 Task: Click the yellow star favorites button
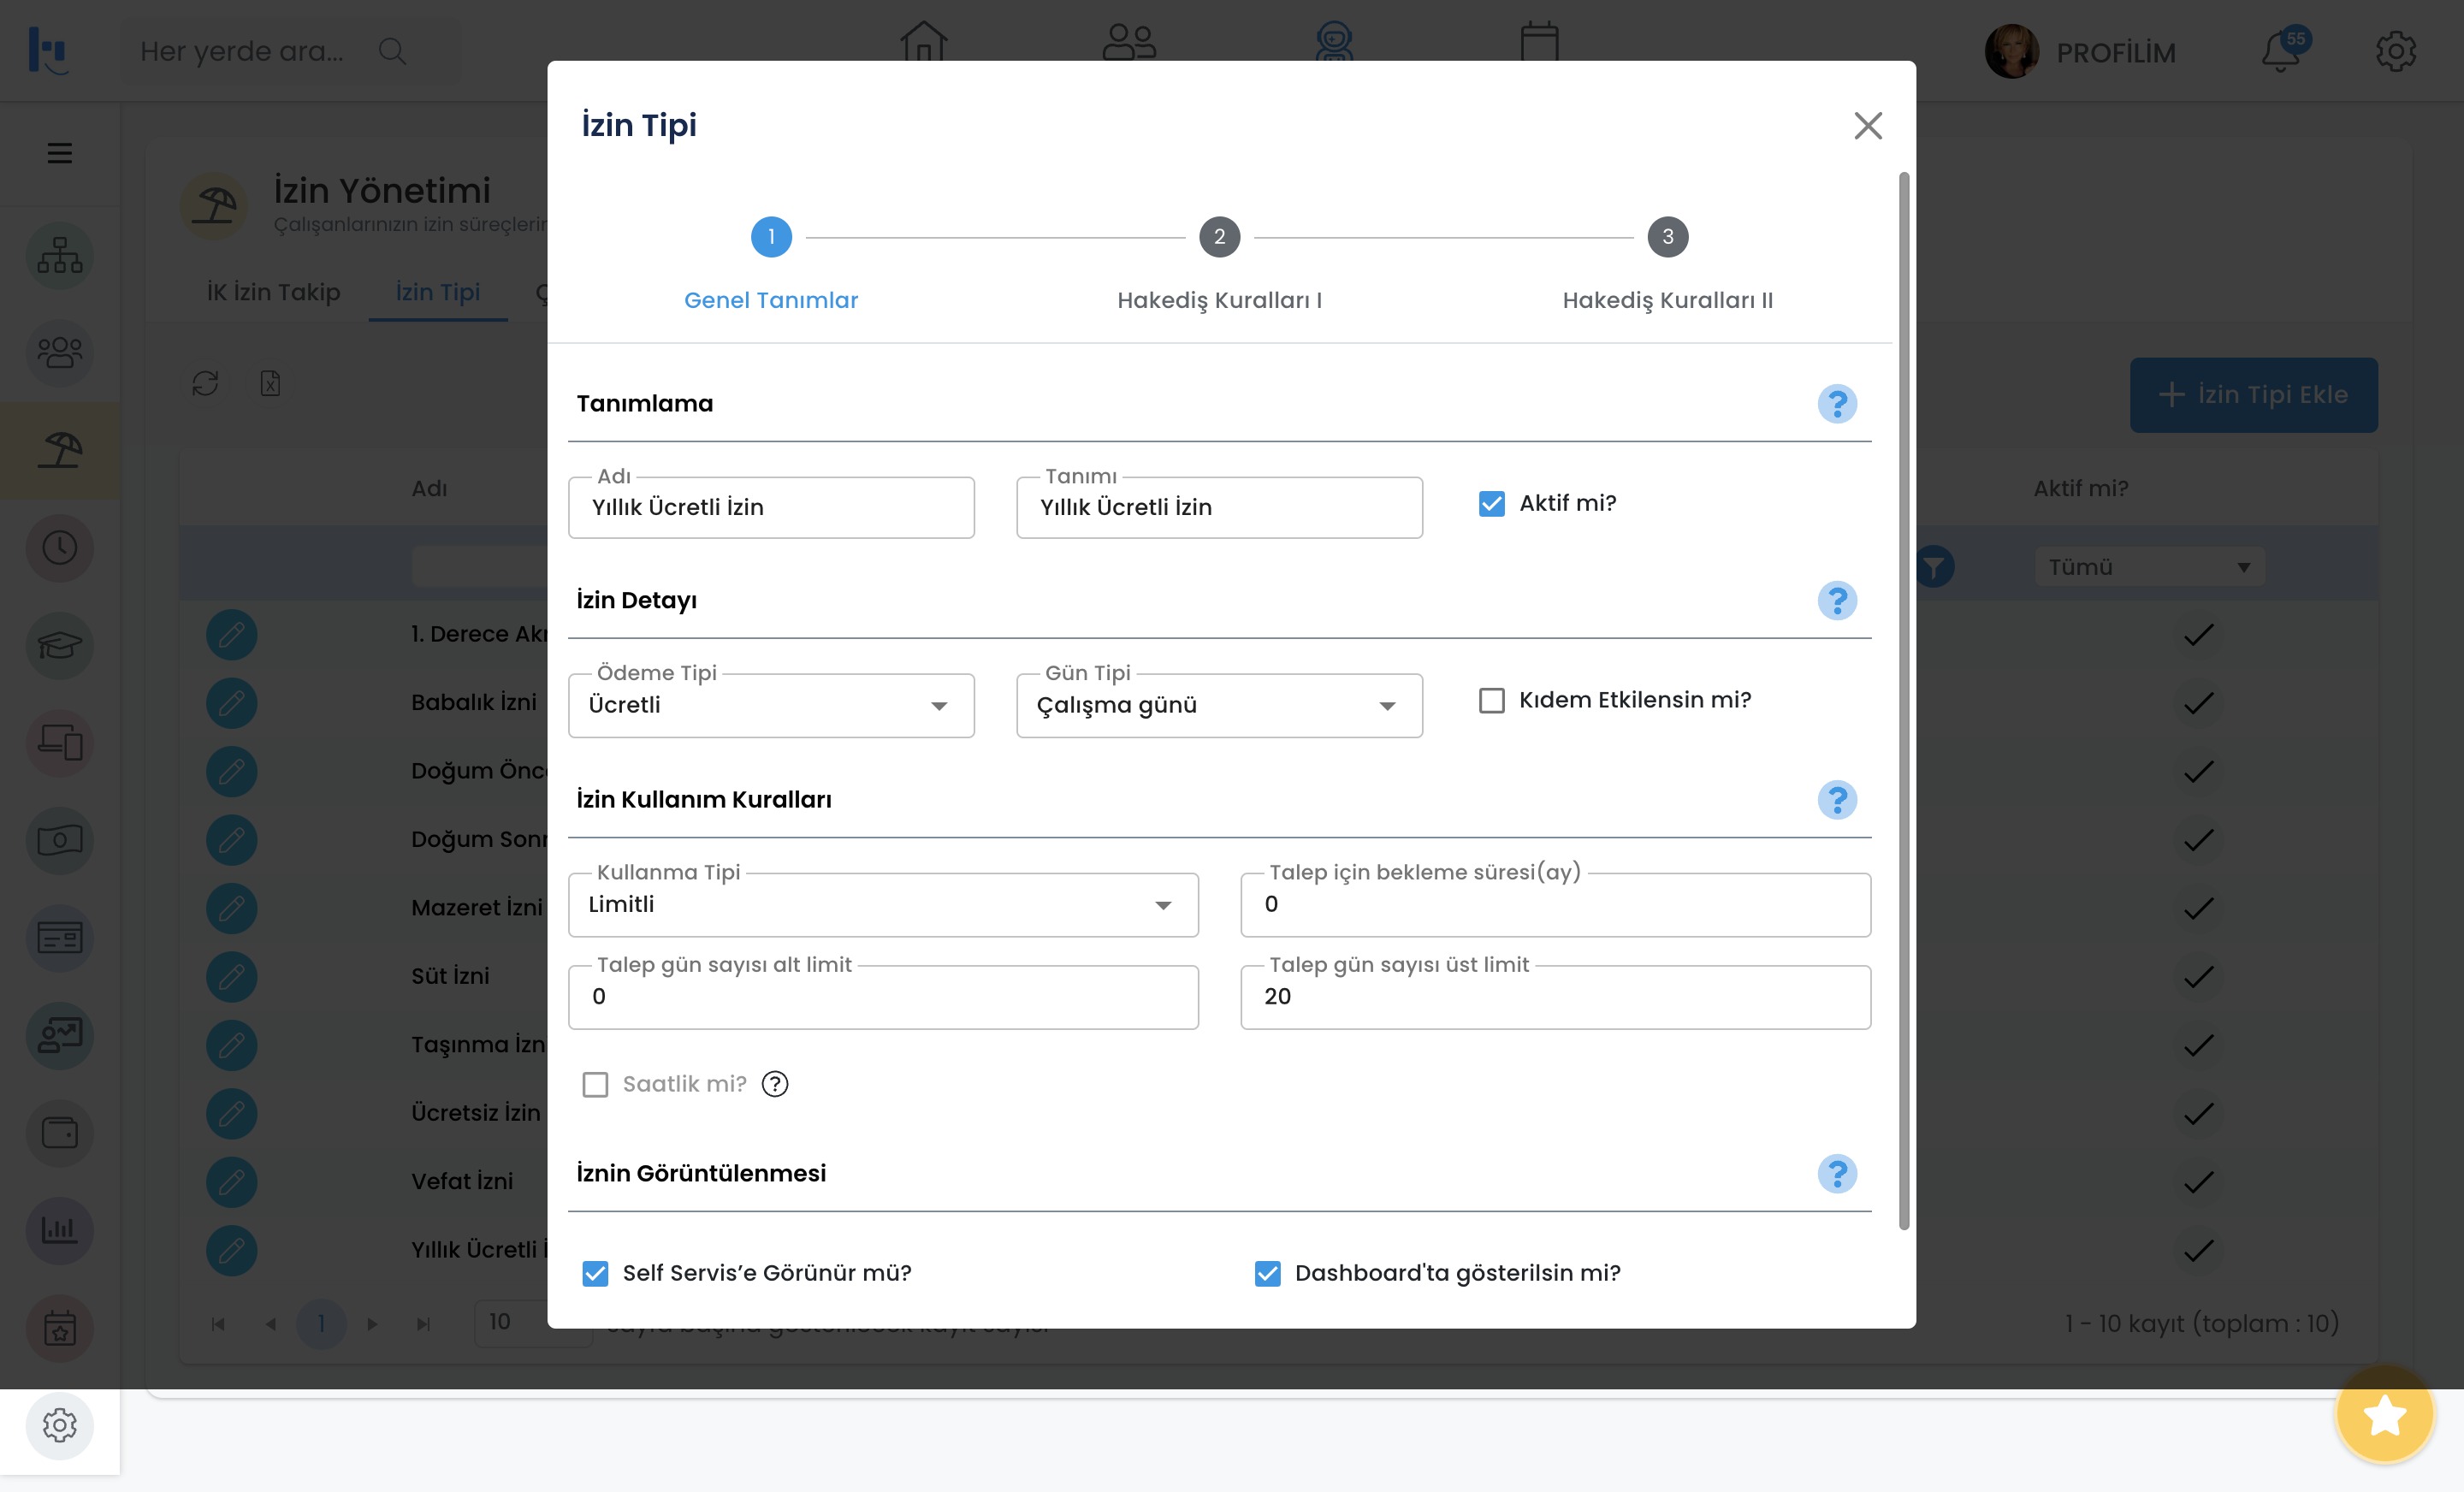pyautogui.click(x=2384, y=1414)
